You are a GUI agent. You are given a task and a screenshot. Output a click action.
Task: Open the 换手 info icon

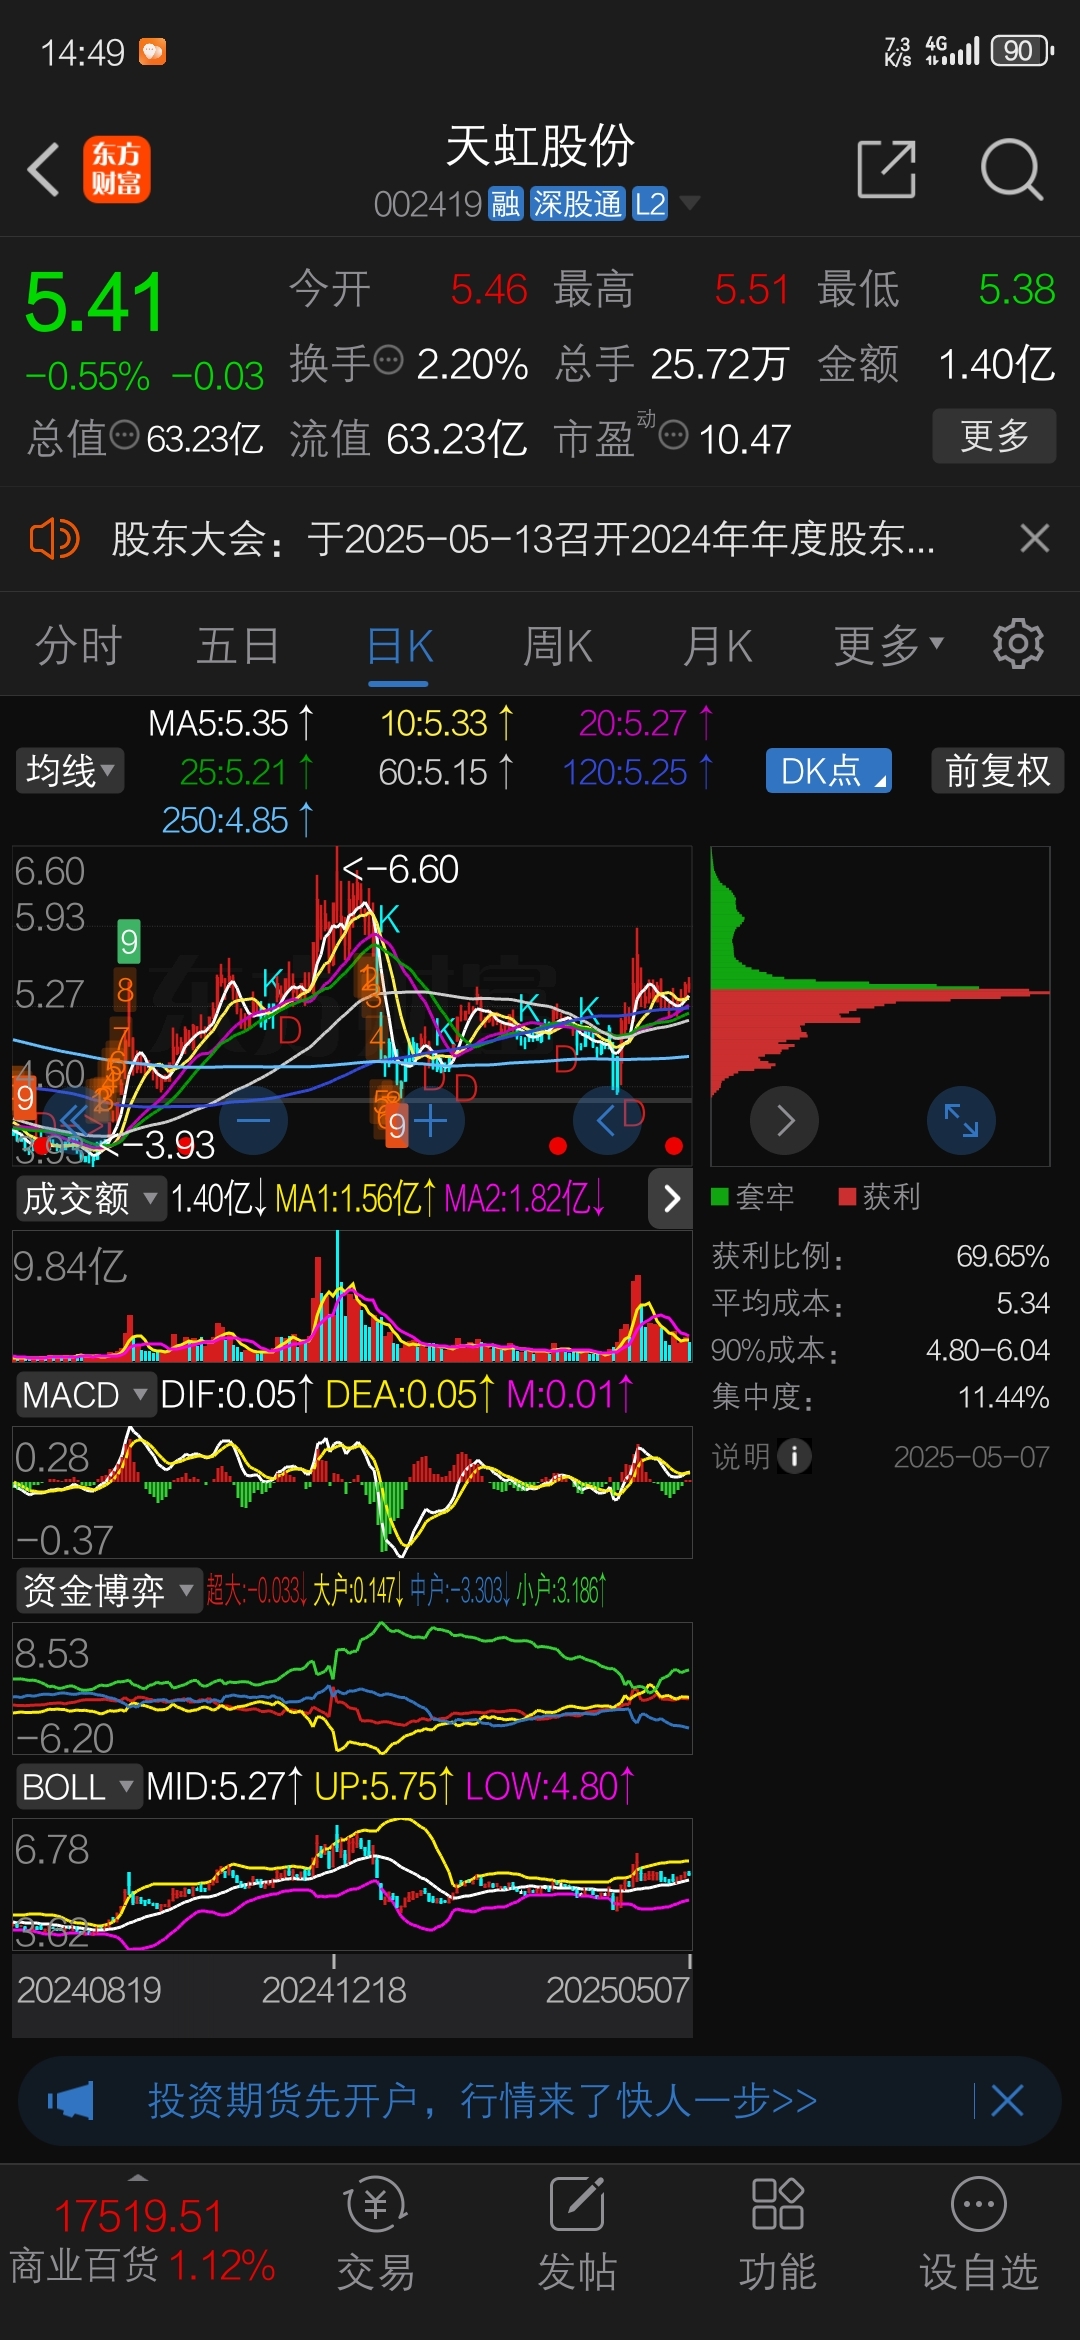coord(388,359)
